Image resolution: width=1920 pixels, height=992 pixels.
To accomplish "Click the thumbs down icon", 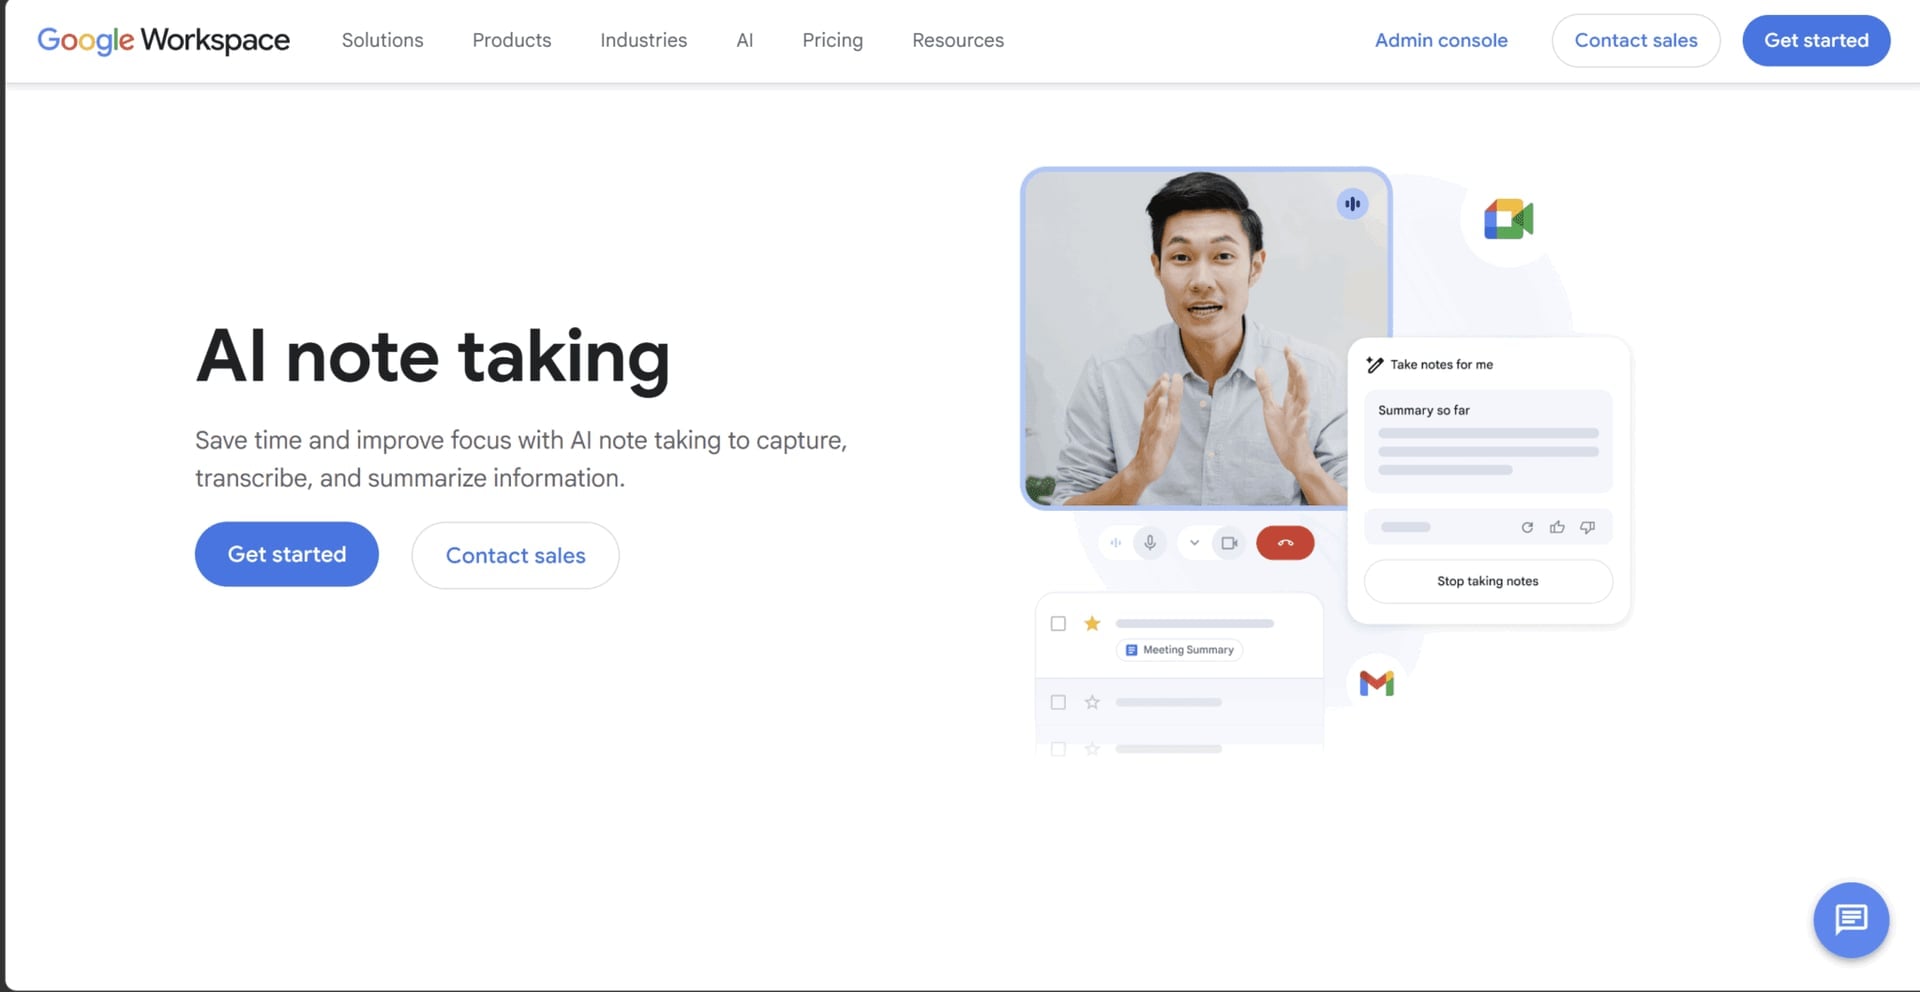I will tap(1587, 527).
